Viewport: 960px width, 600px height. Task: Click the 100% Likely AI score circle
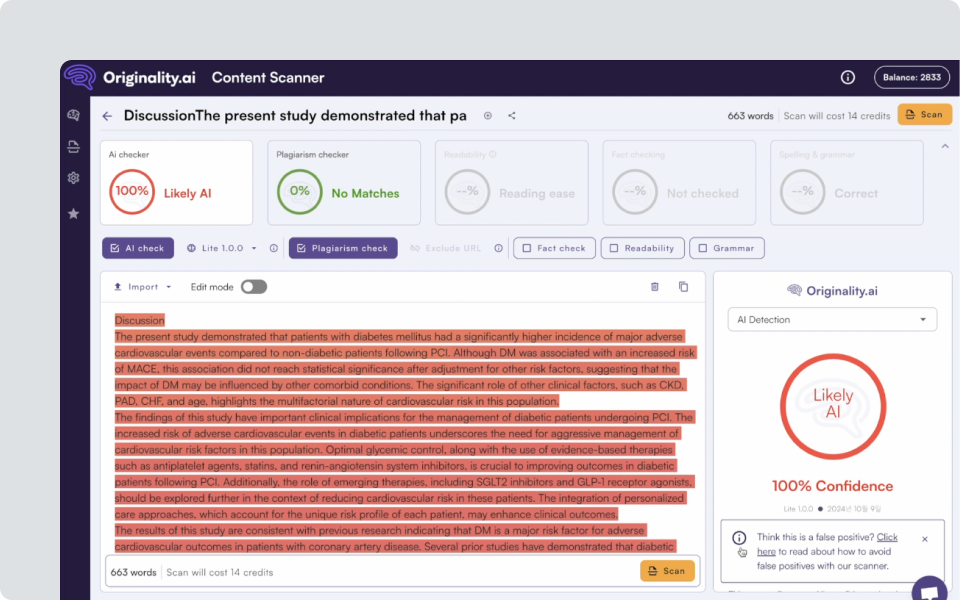pos(132,192)
